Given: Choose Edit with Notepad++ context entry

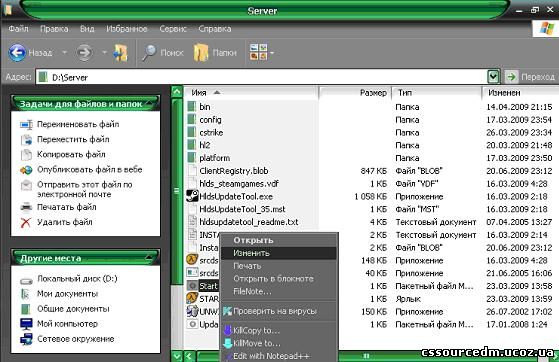Looking at the screenshot, I should [x=279, y=356].
